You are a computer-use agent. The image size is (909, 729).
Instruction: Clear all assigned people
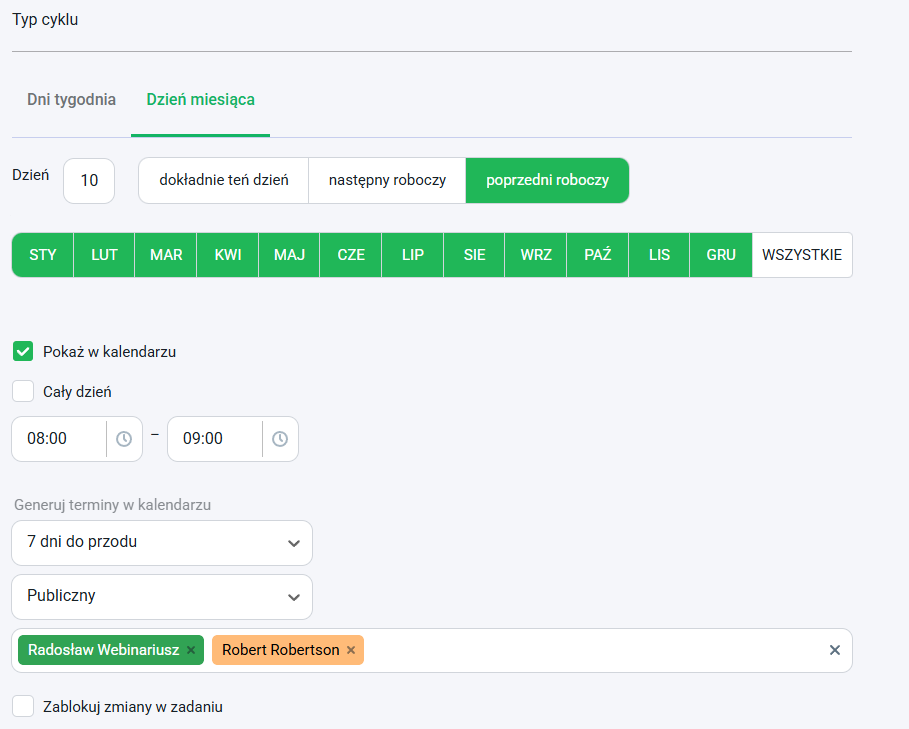(835, 650)
